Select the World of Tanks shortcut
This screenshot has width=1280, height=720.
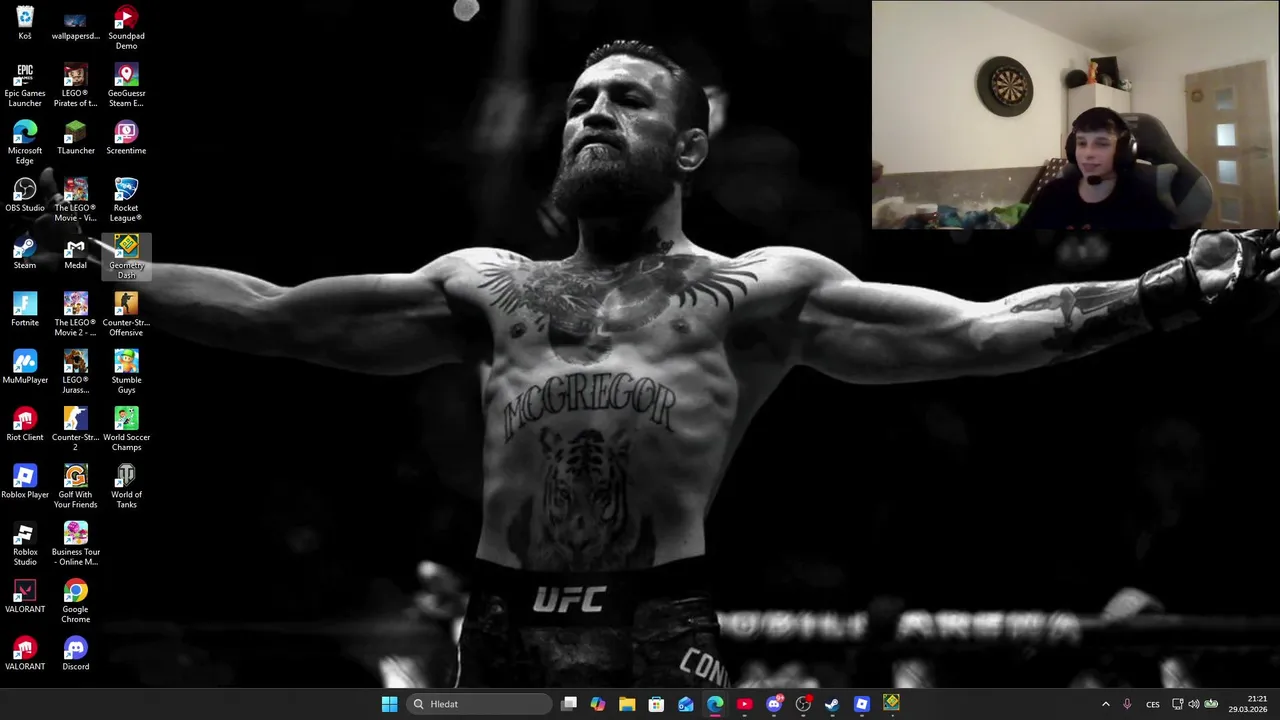click(x=126, y=487)
